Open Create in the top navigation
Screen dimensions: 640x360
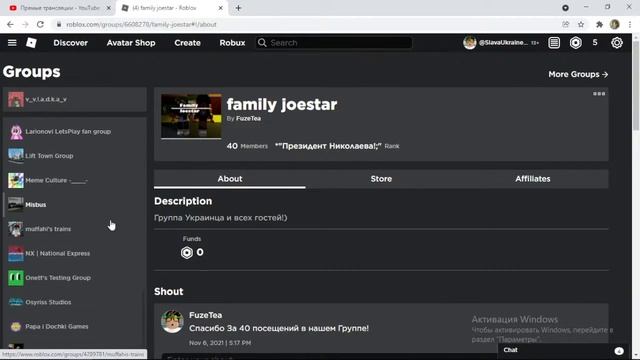point(187,43)
